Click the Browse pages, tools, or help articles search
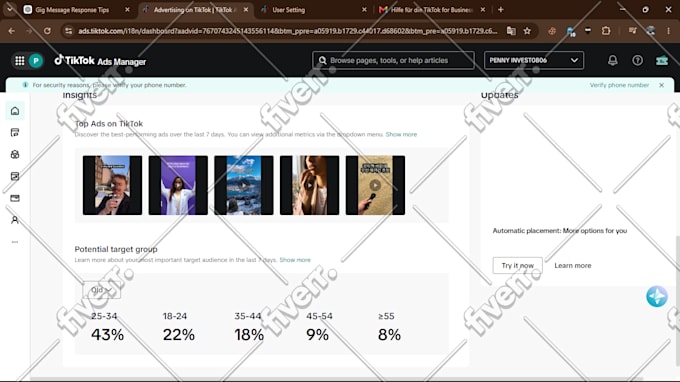 click(x=393, y=60)
